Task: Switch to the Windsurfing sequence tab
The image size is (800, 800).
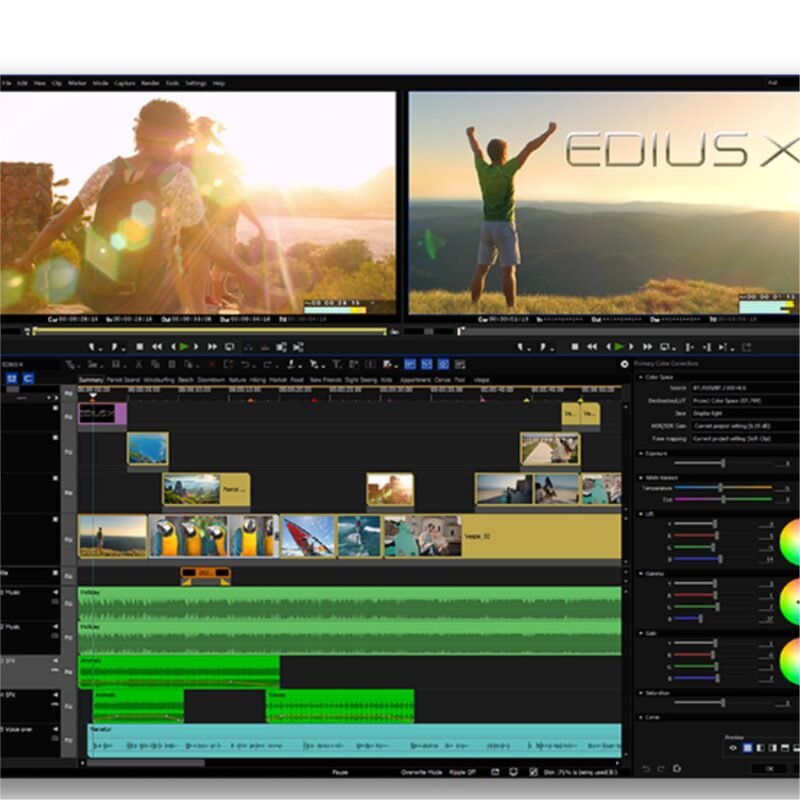Action: 158,380
